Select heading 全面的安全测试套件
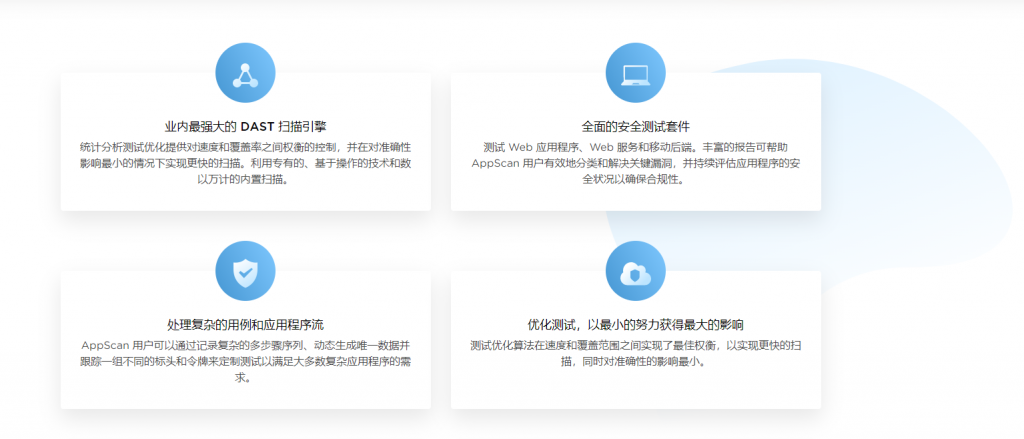Viewport: 1024px width, 439px height. [635, 126]
